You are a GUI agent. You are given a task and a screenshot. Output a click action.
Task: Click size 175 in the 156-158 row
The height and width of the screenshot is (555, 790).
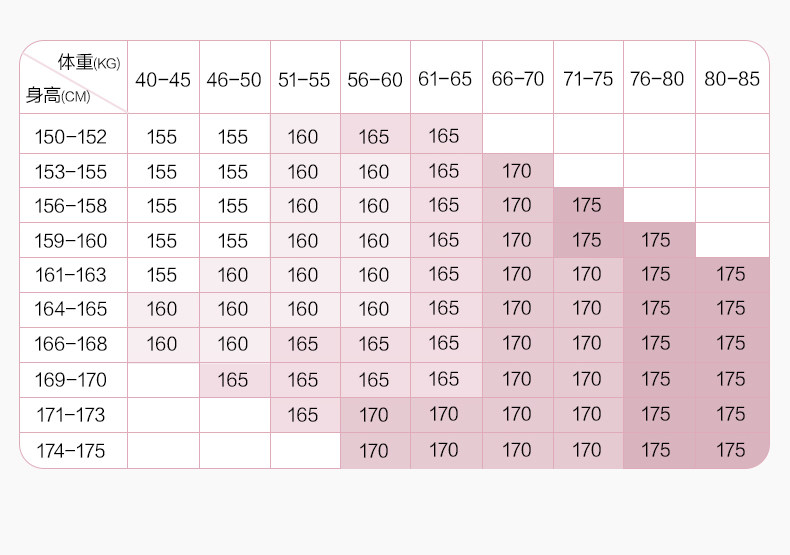pos(587,206)
